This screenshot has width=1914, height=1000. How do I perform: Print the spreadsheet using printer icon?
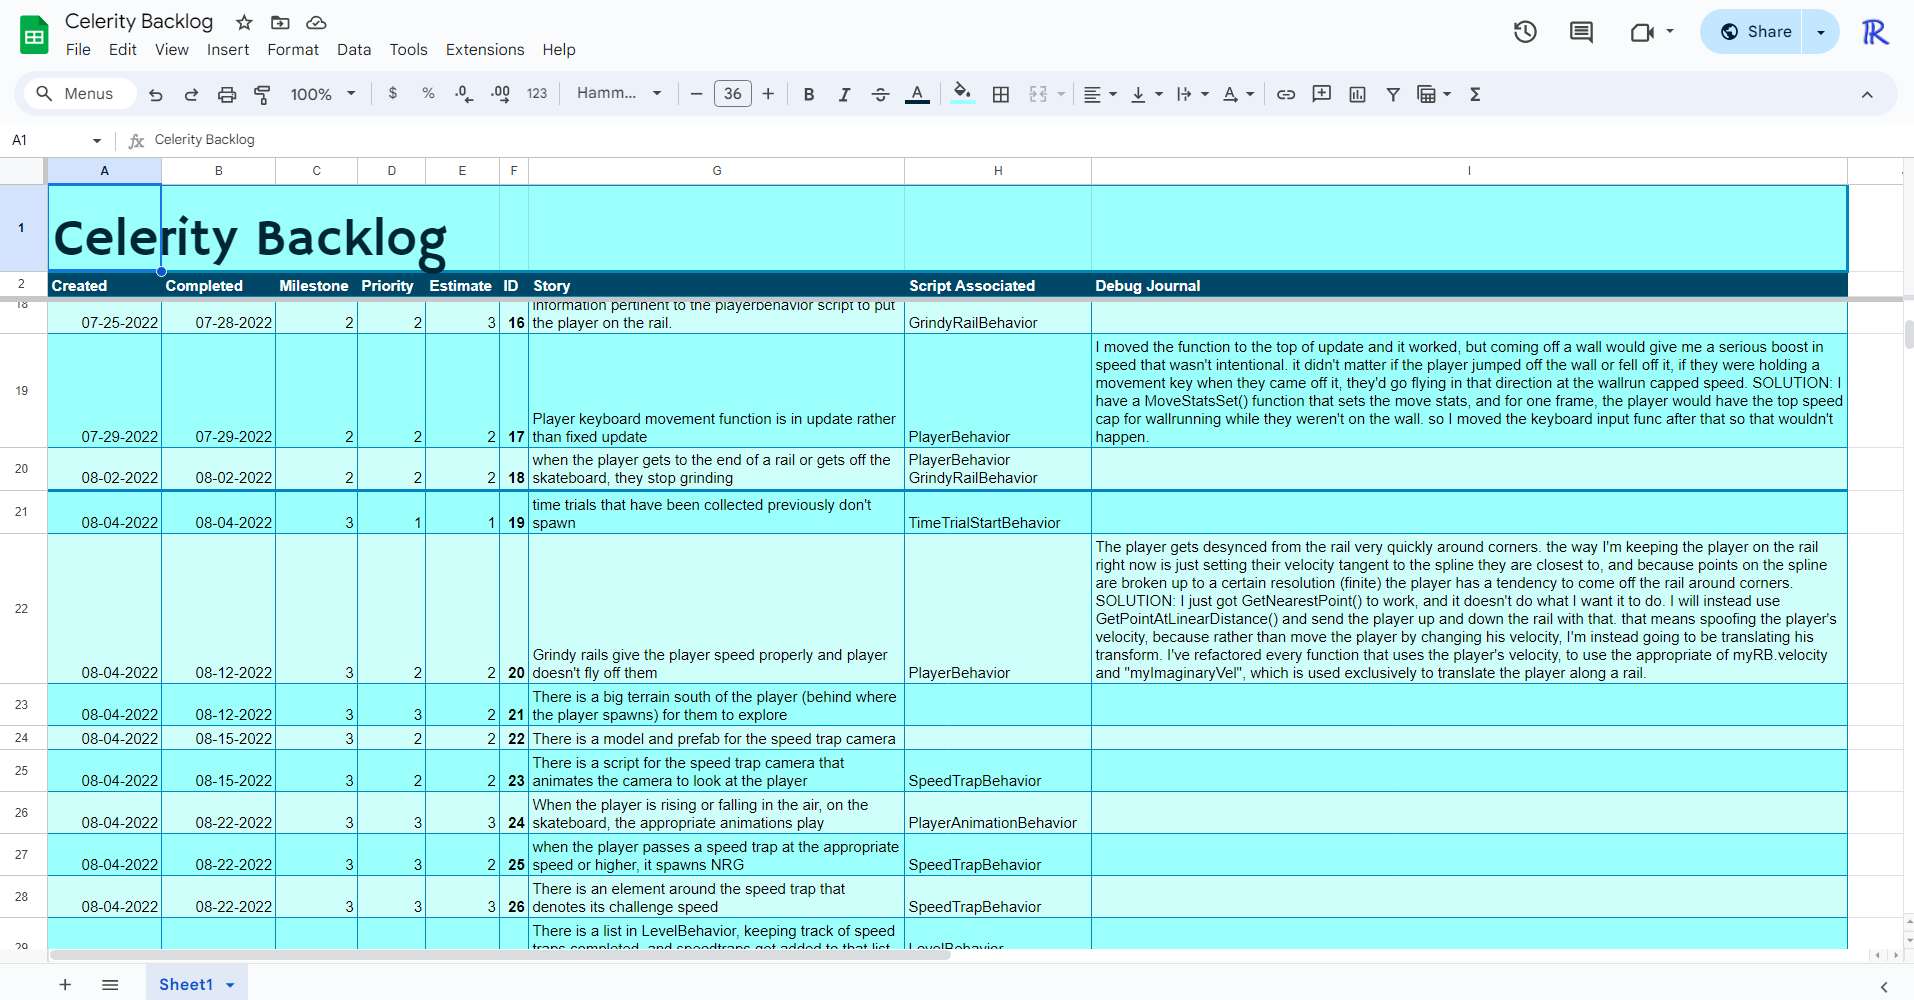tap(227, 94)
